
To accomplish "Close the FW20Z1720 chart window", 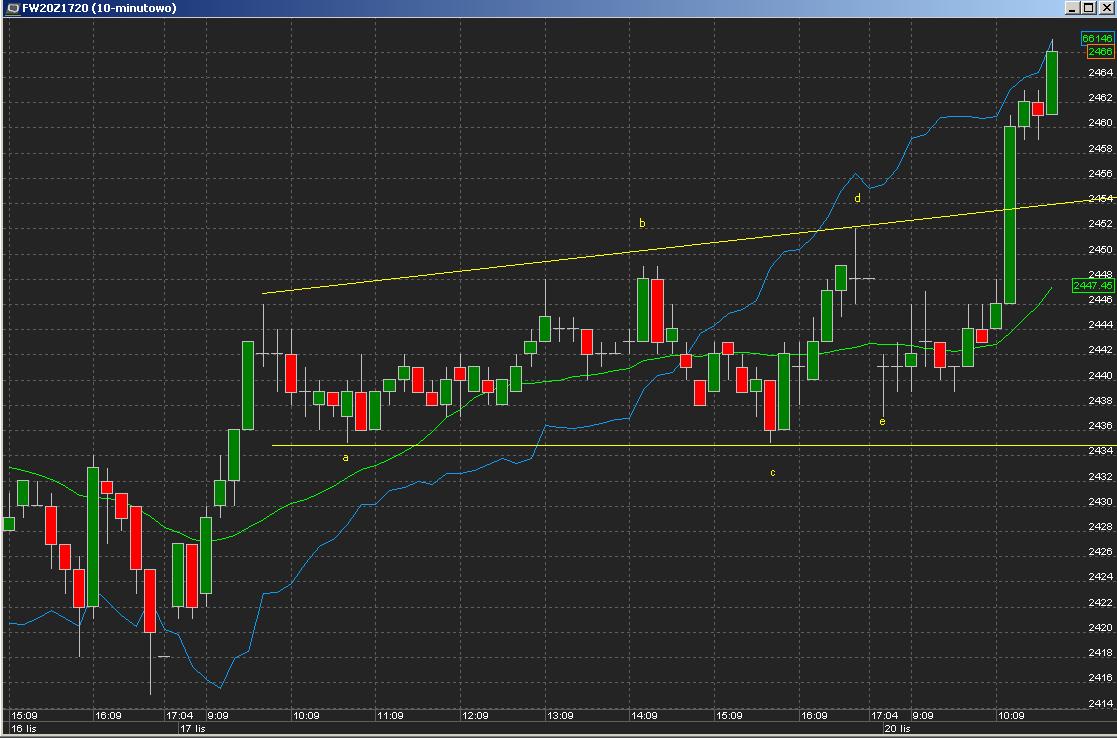I will (1106, 8).
